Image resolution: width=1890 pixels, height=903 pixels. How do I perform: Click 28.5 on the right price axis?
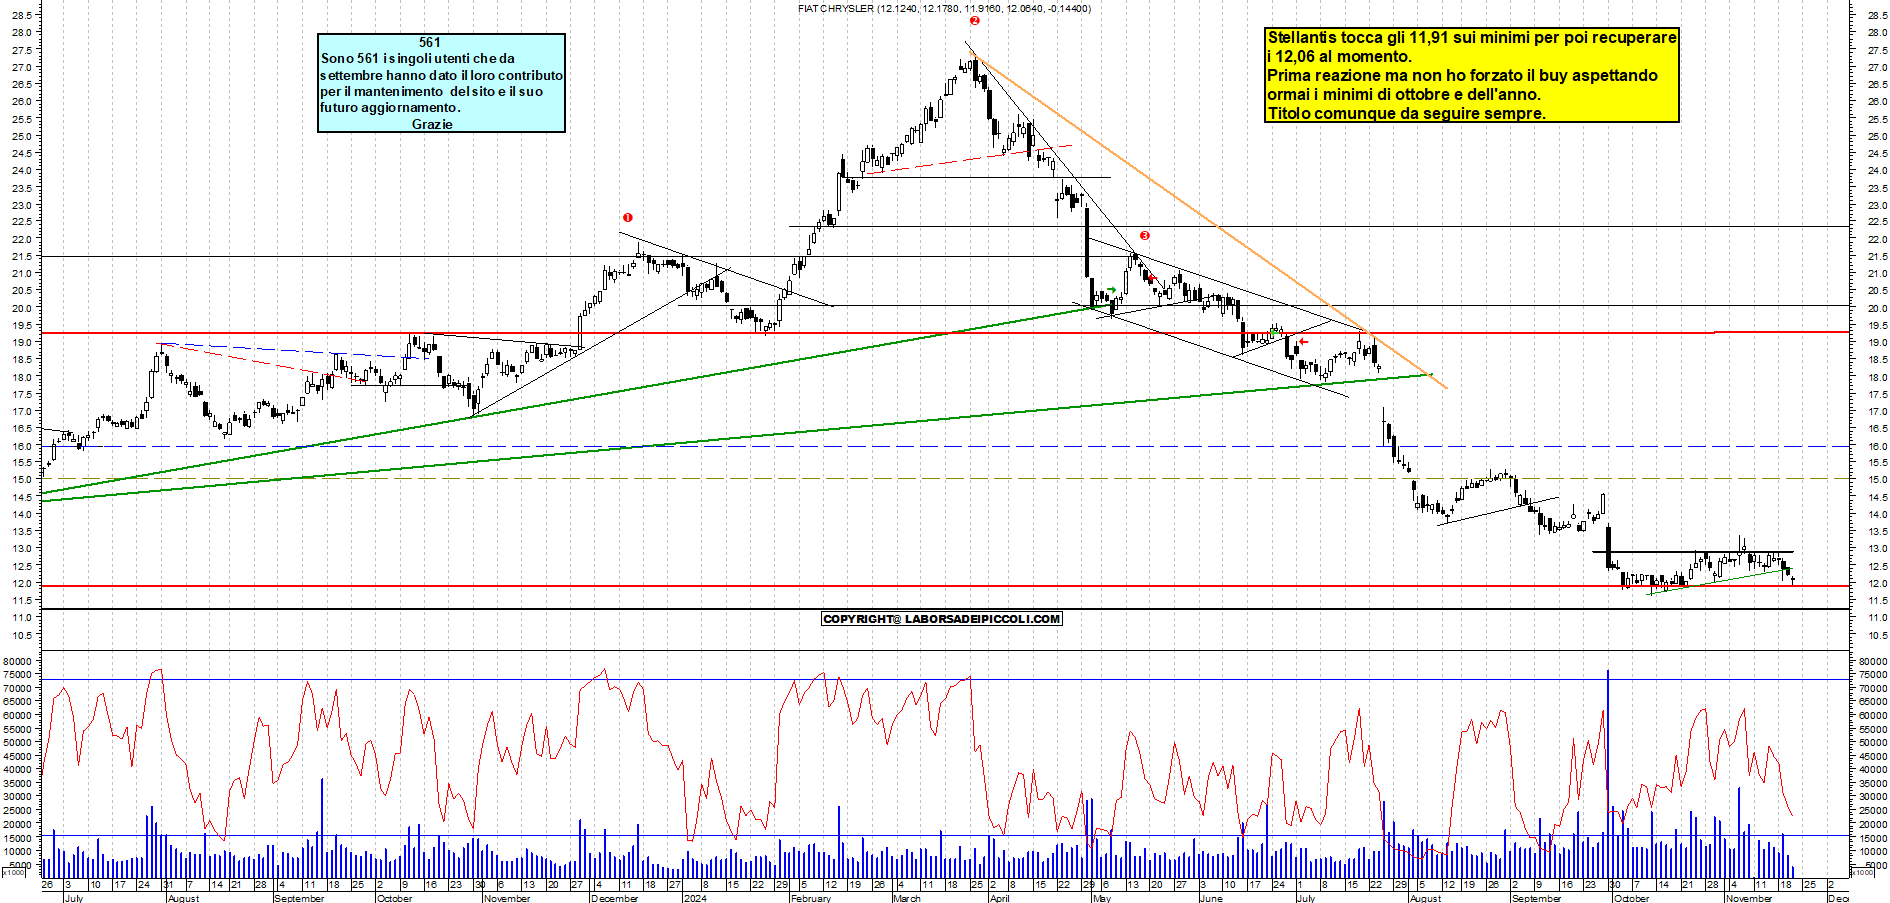pos(1876,15)
